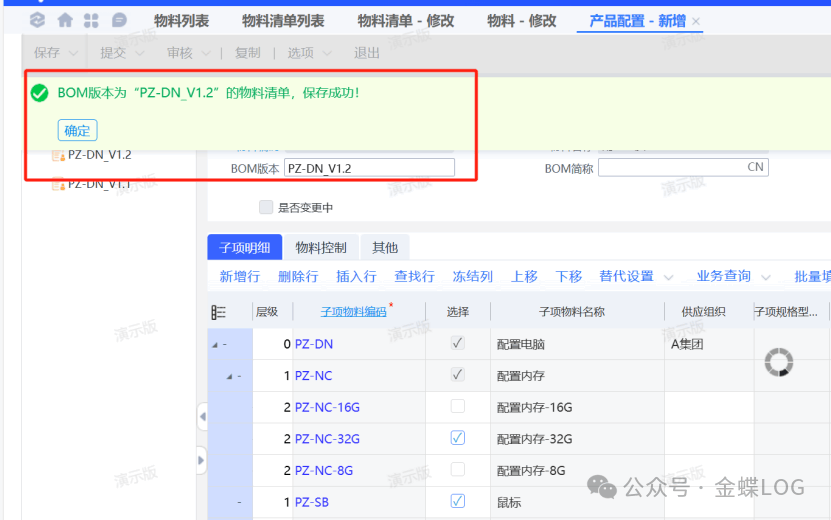Image resolution: width=831 pixels, height=520 pixels.
Task: Click the 确定 button in success message
Action: [77, 130]
